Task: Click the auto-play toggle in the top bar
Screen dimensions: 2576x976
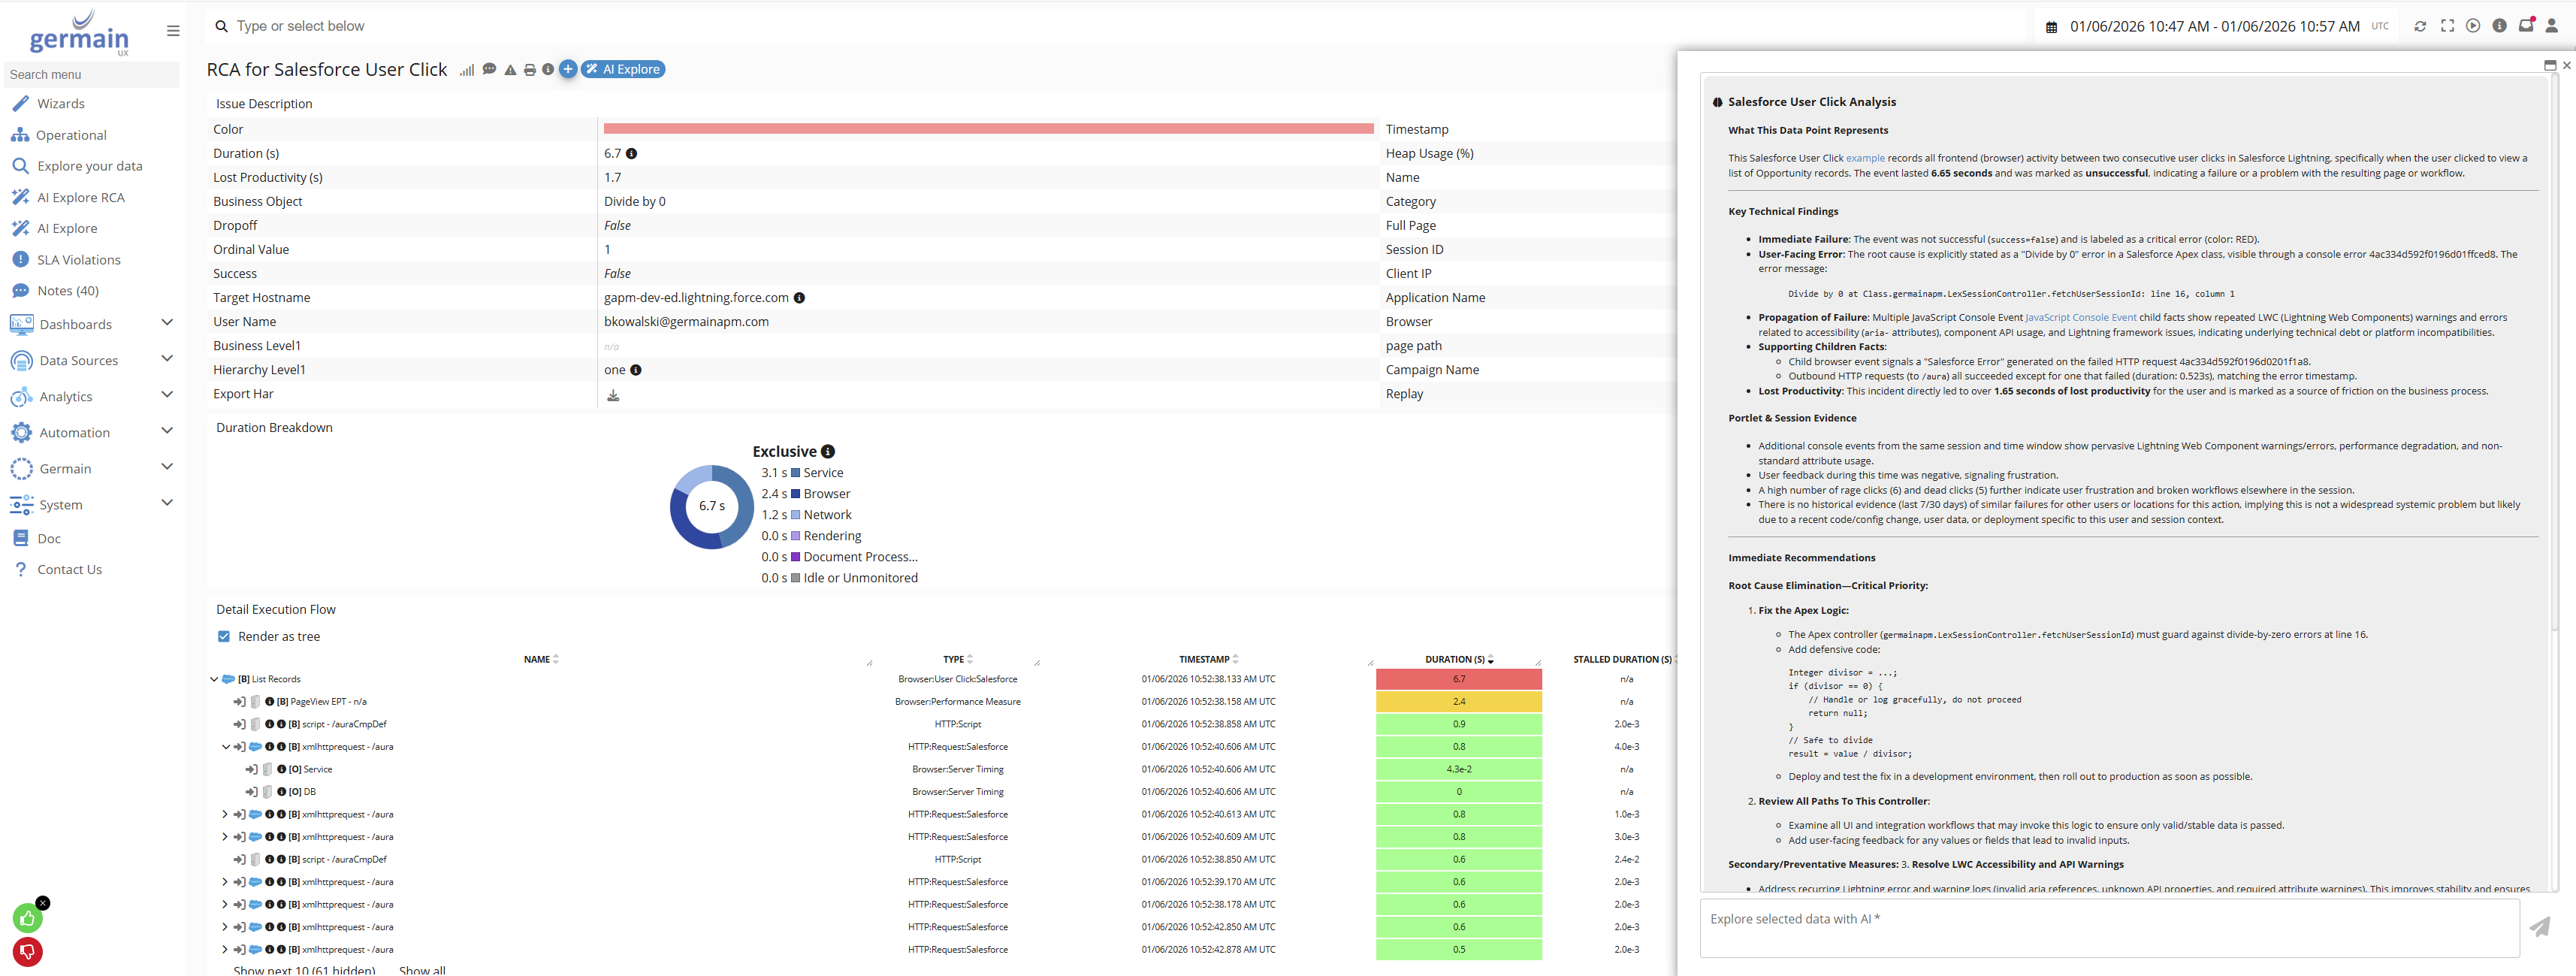Action: click(x=2473, y=26)
